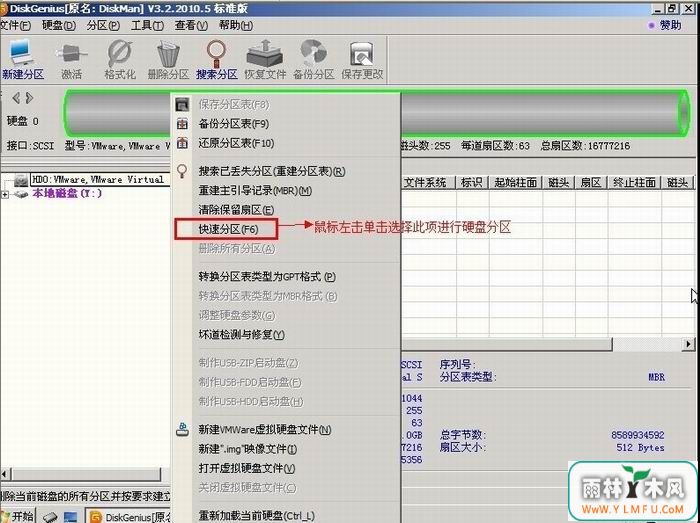Click the 起始柱面 column header
The image size is (700, 523).
pos(515,183)
